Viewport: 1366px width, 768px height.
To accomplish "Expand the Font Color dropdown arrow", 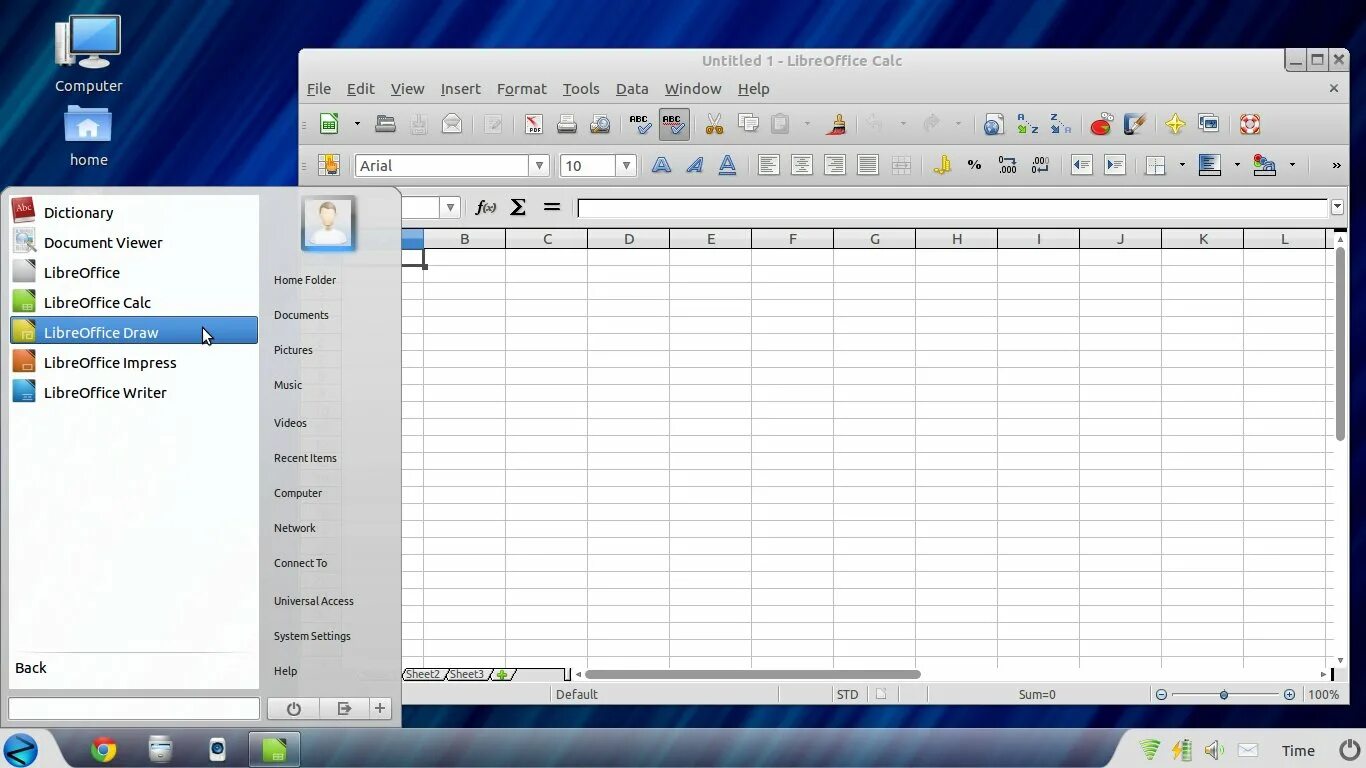I will [x=1292, y=165].
